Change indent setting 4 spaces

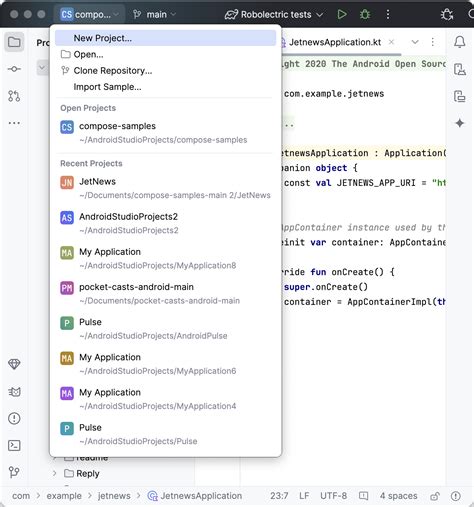[398, 496]
